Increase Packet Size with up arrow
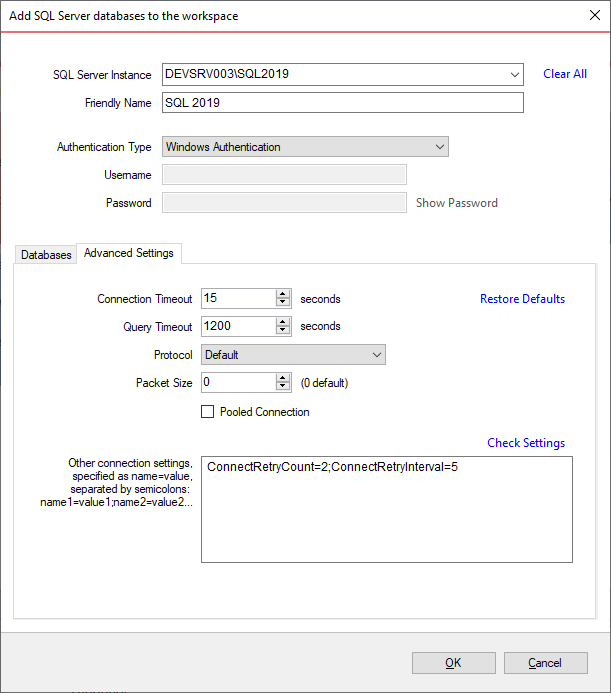Screen dimensions: 611x693 tap(283, 378)
